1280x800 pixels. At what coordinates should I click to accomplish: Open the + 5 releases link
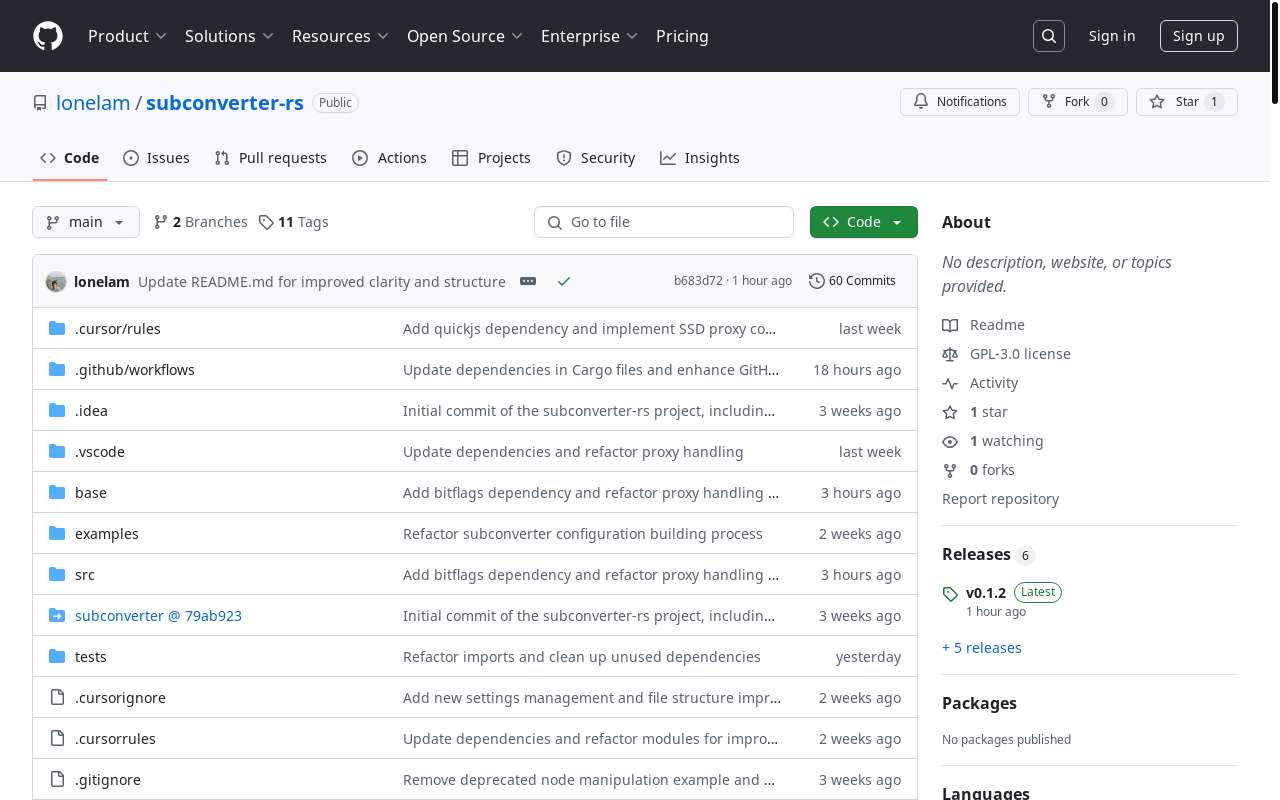982,648
